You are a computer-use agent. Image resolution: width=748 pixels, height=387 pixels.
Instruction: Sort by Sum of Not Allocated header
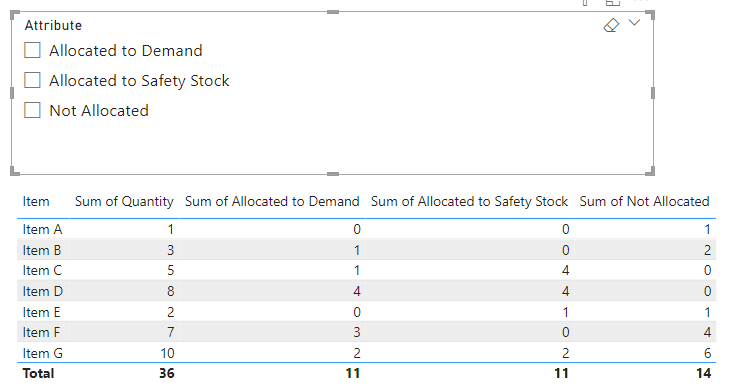(x=644, y=201)
